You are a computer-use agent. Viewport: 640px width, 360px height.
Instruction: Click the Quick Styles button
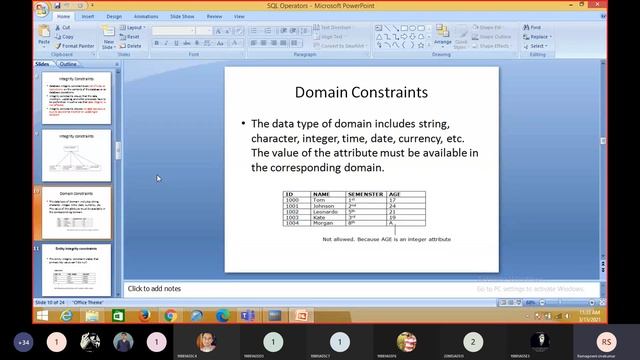click(461, 36)
